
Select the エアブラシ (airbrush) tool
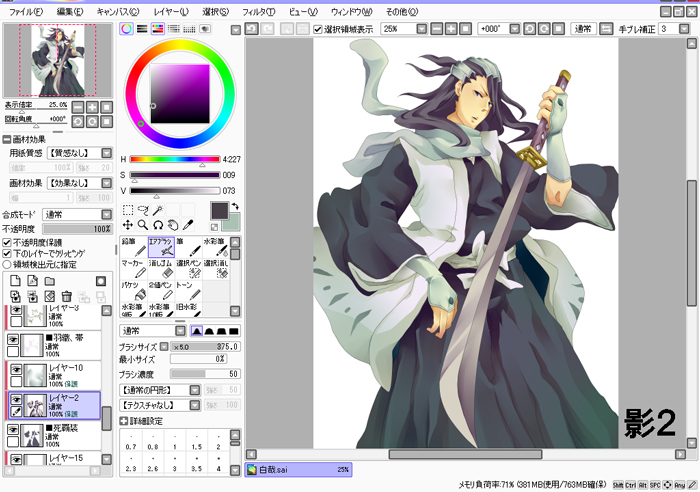pyautogui.click(x=161, y=246)
